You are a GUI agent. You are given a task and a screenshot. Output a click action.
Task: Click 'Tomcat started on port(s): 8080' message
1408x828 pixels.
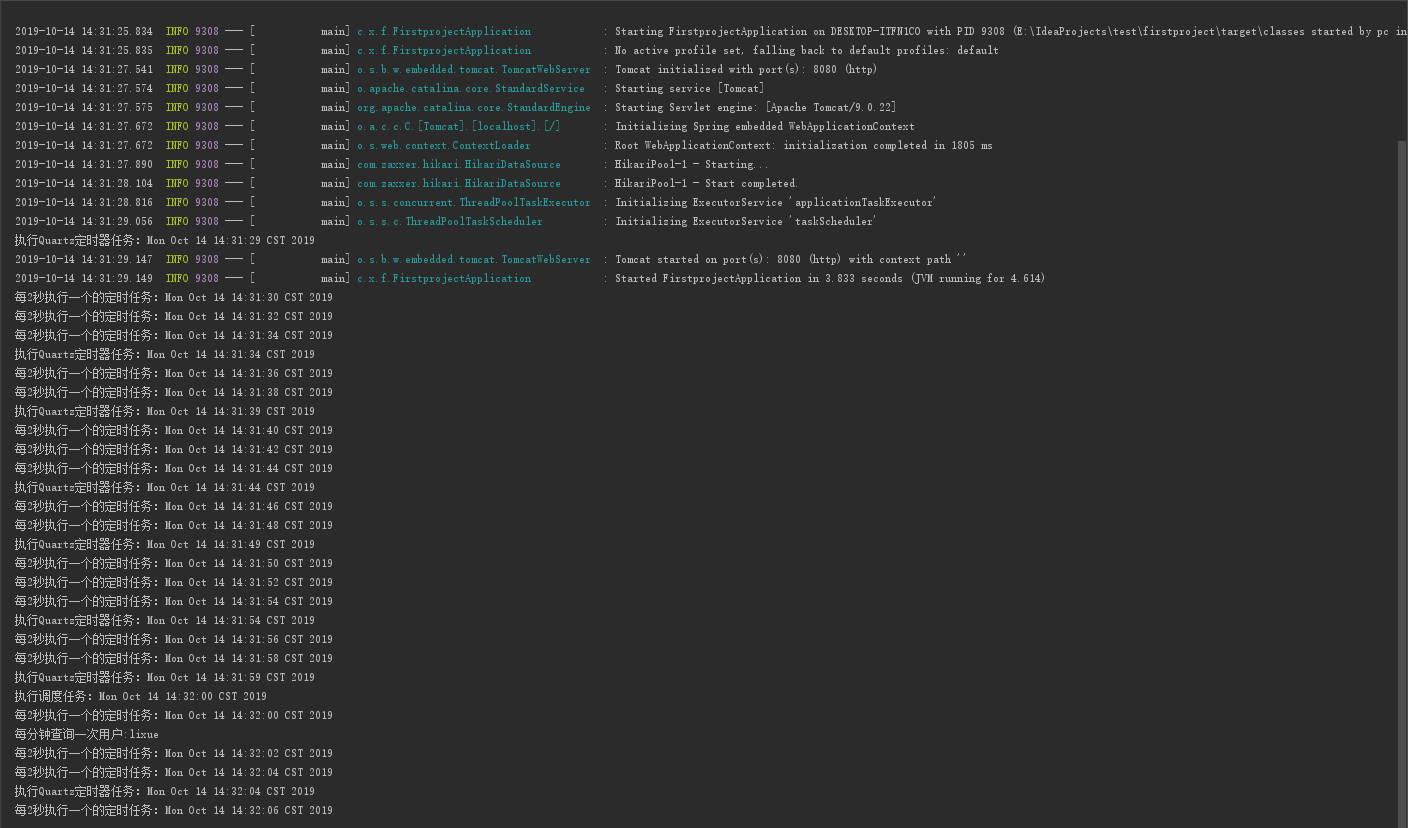791,260
